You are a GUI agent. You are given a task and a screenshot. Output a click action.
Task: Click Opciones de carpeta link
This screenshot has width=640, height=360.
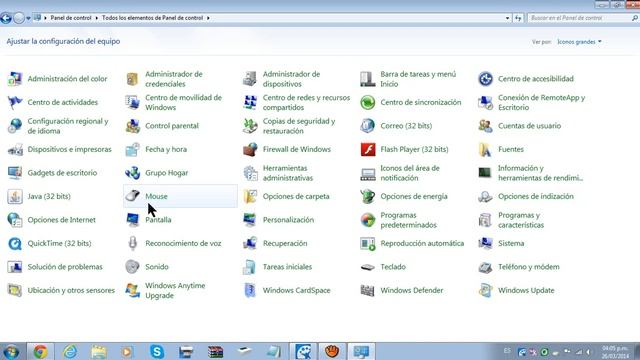coord(296,196)
